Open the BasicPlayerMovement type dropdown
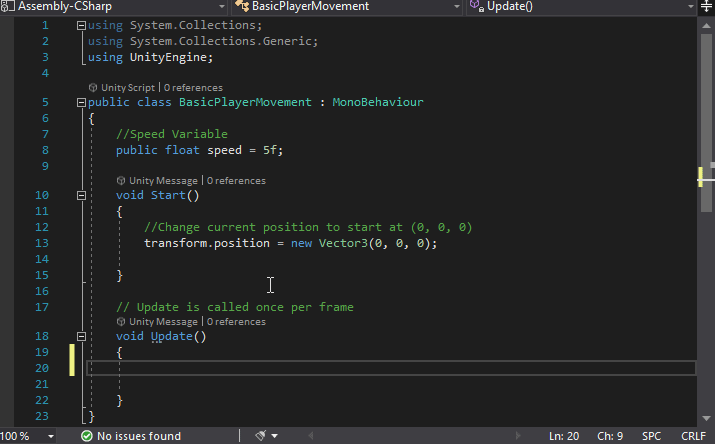Viewport: 715px width, 444px height. (456, 6)
